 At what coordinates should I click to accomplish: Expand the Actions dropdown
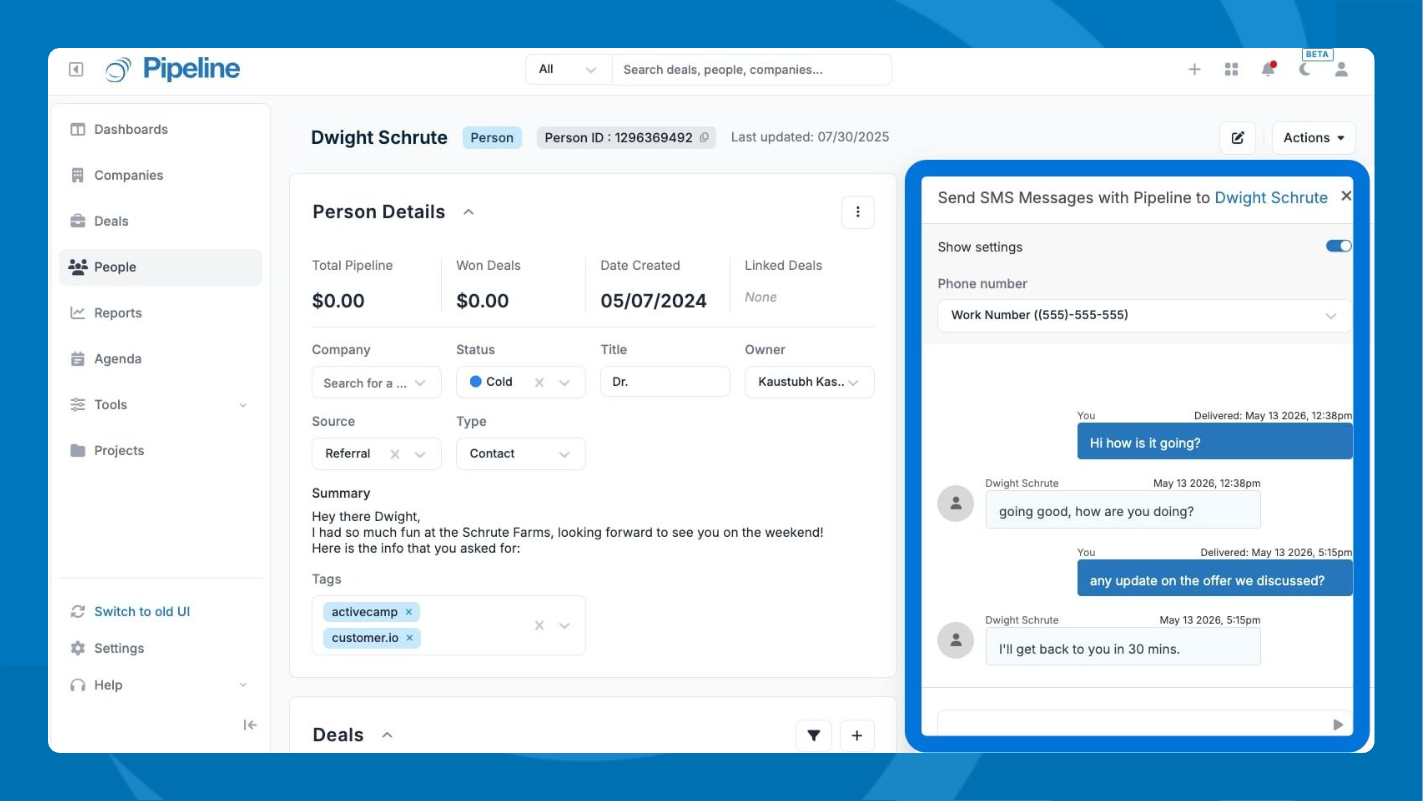(1313, 138)
